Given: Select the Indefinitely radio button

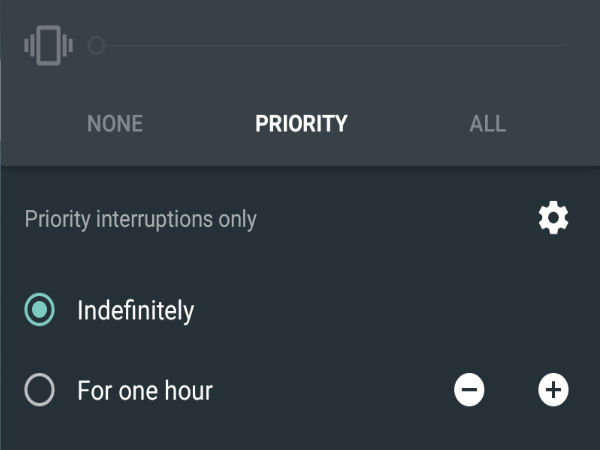Looking at the screenshot, I should click(39, 310).
